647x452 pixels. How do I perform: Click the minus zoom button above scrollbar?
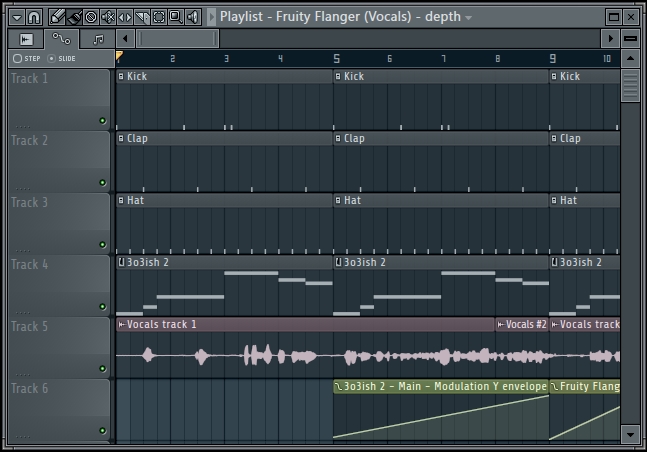coord(630,39)
